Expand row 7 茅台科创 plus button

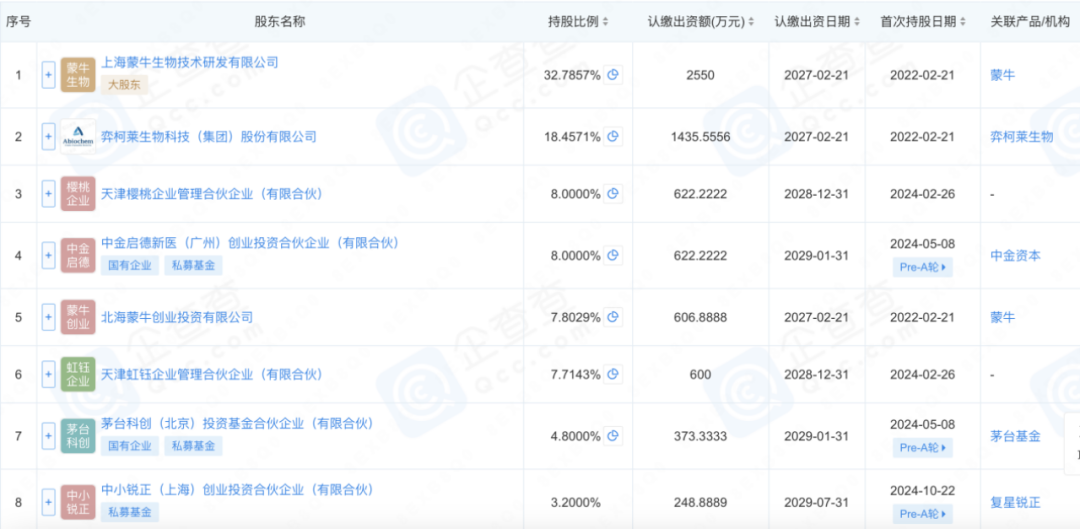[48, 436]
